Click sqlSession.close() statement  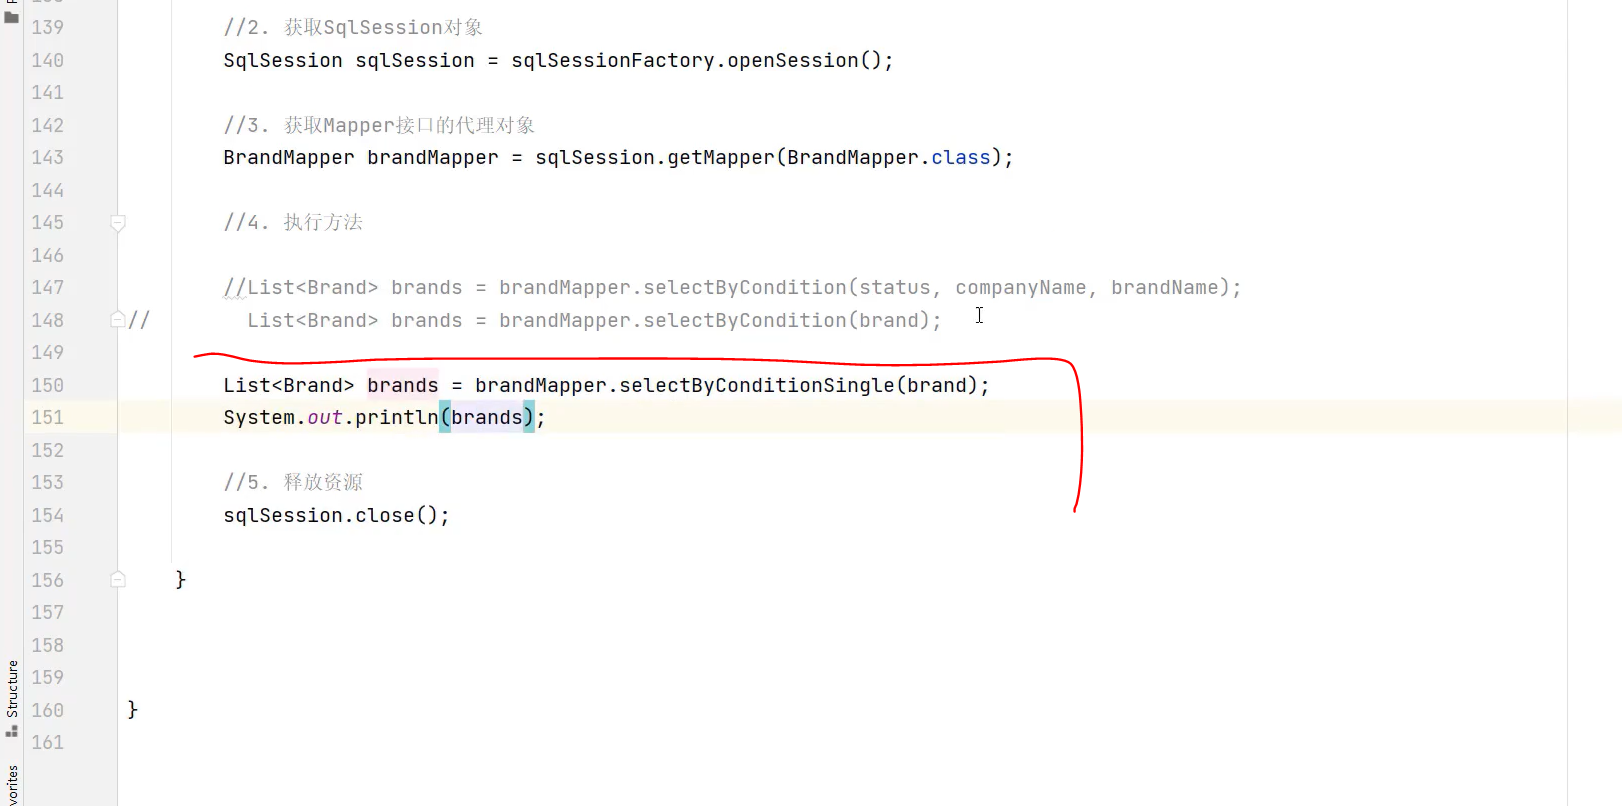(336, 515)
